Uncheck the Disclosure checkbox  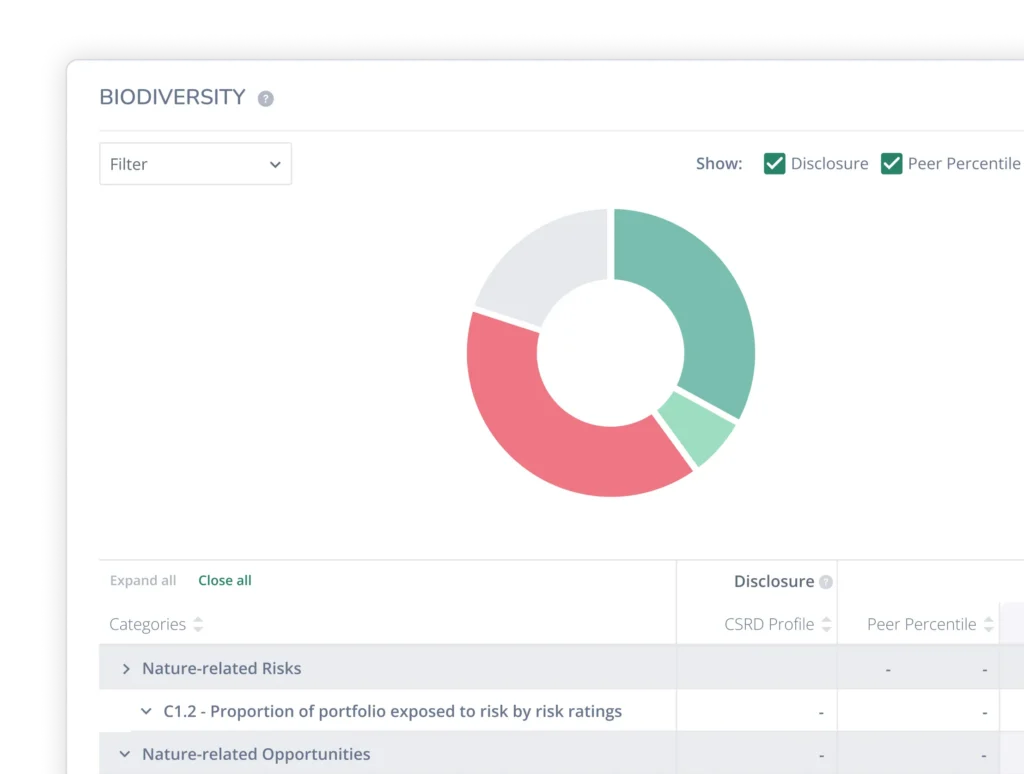coord(774,163)
